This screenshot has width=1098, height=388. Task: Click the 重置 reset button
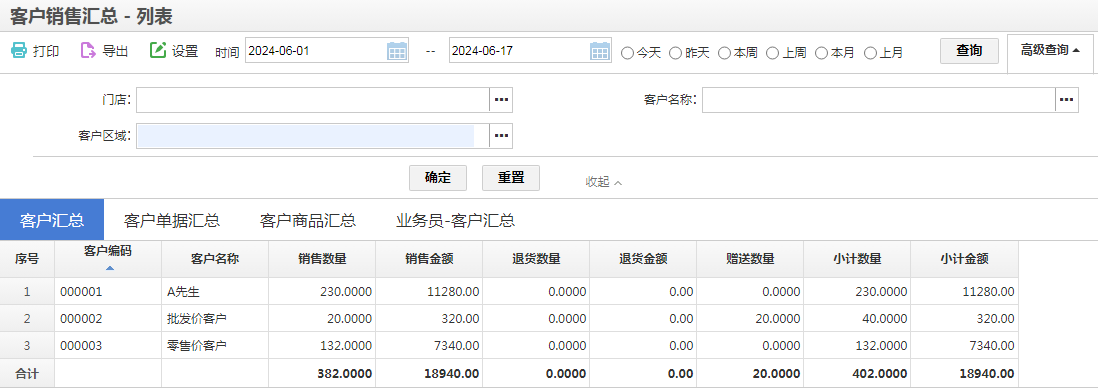coord(511,178)
